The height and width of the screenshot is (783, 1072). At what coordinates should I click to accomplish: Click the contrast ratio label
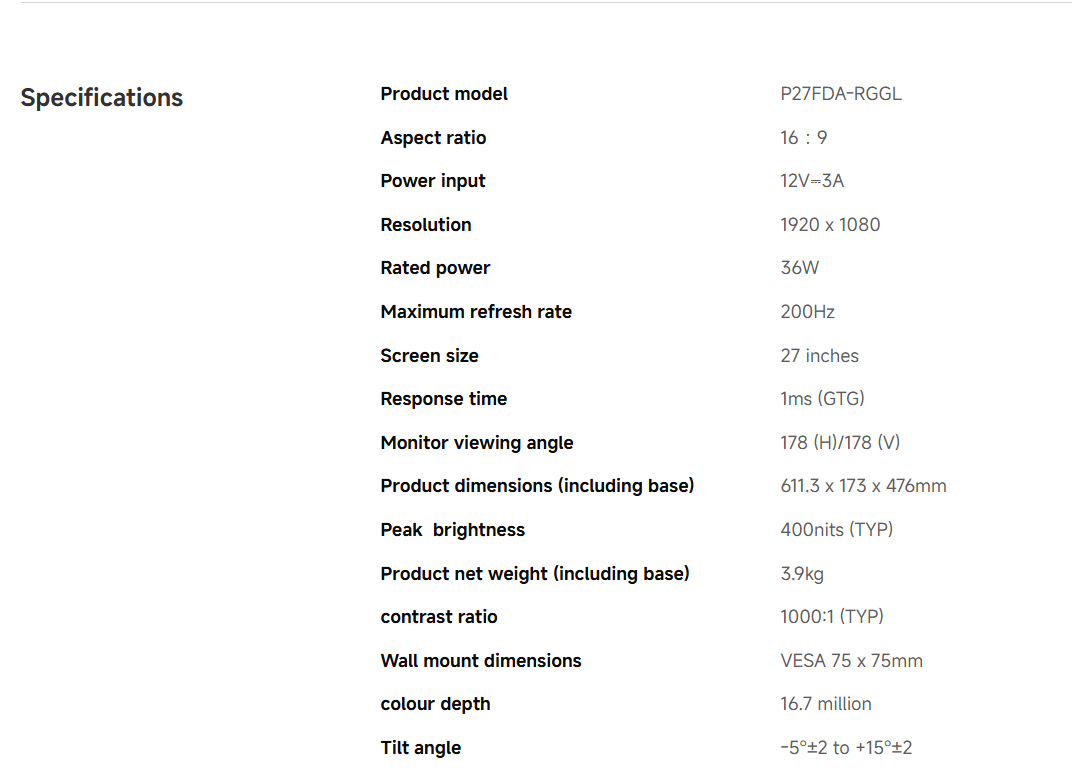[439, 617]
